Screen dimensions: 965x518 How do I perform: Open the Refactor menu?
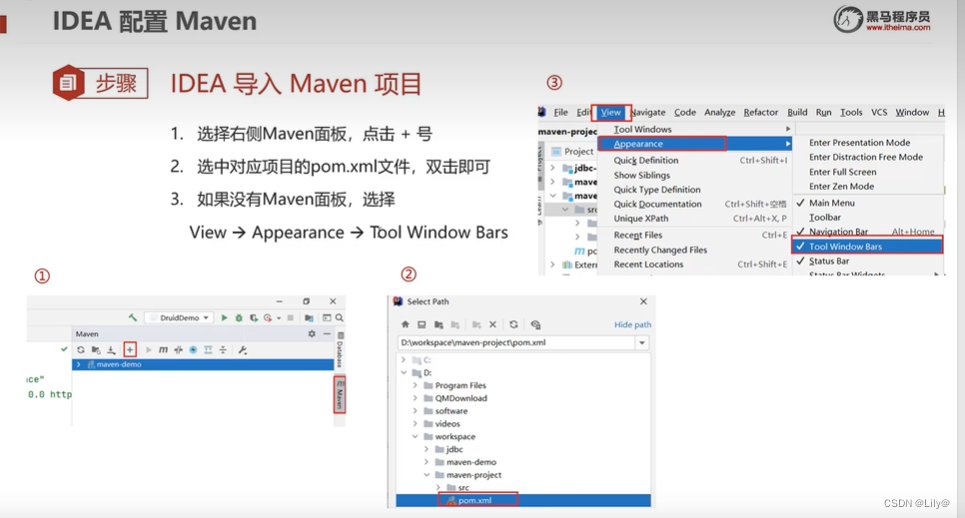(761, 112)
